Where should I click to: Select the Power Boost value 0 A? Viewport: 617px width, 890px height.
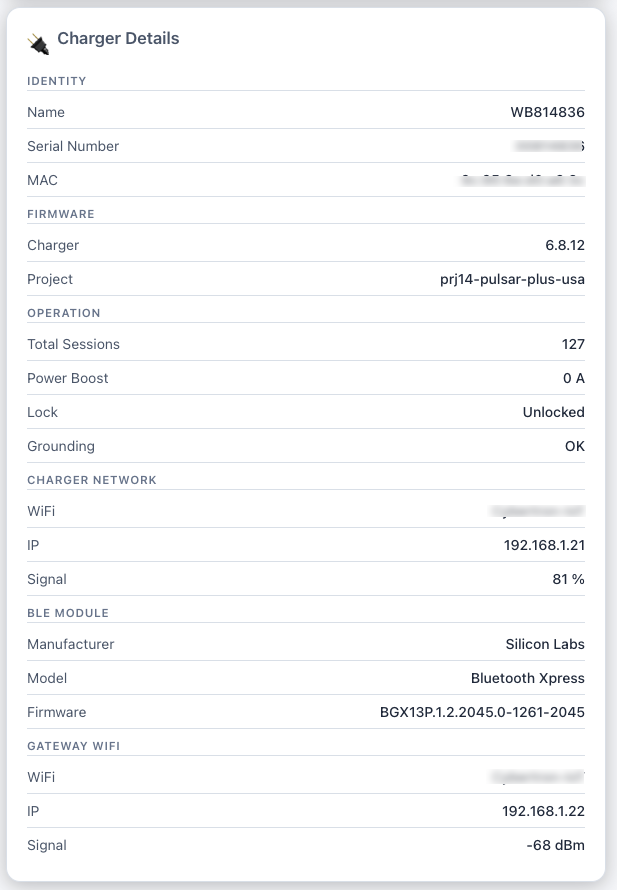coord(573,379)
